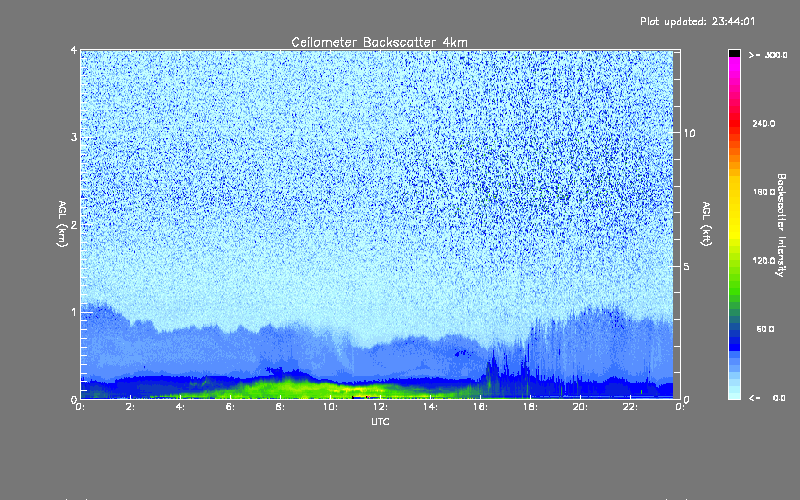
Task: Select the '20:' UTC tick label
Action: tap(581, 407)
